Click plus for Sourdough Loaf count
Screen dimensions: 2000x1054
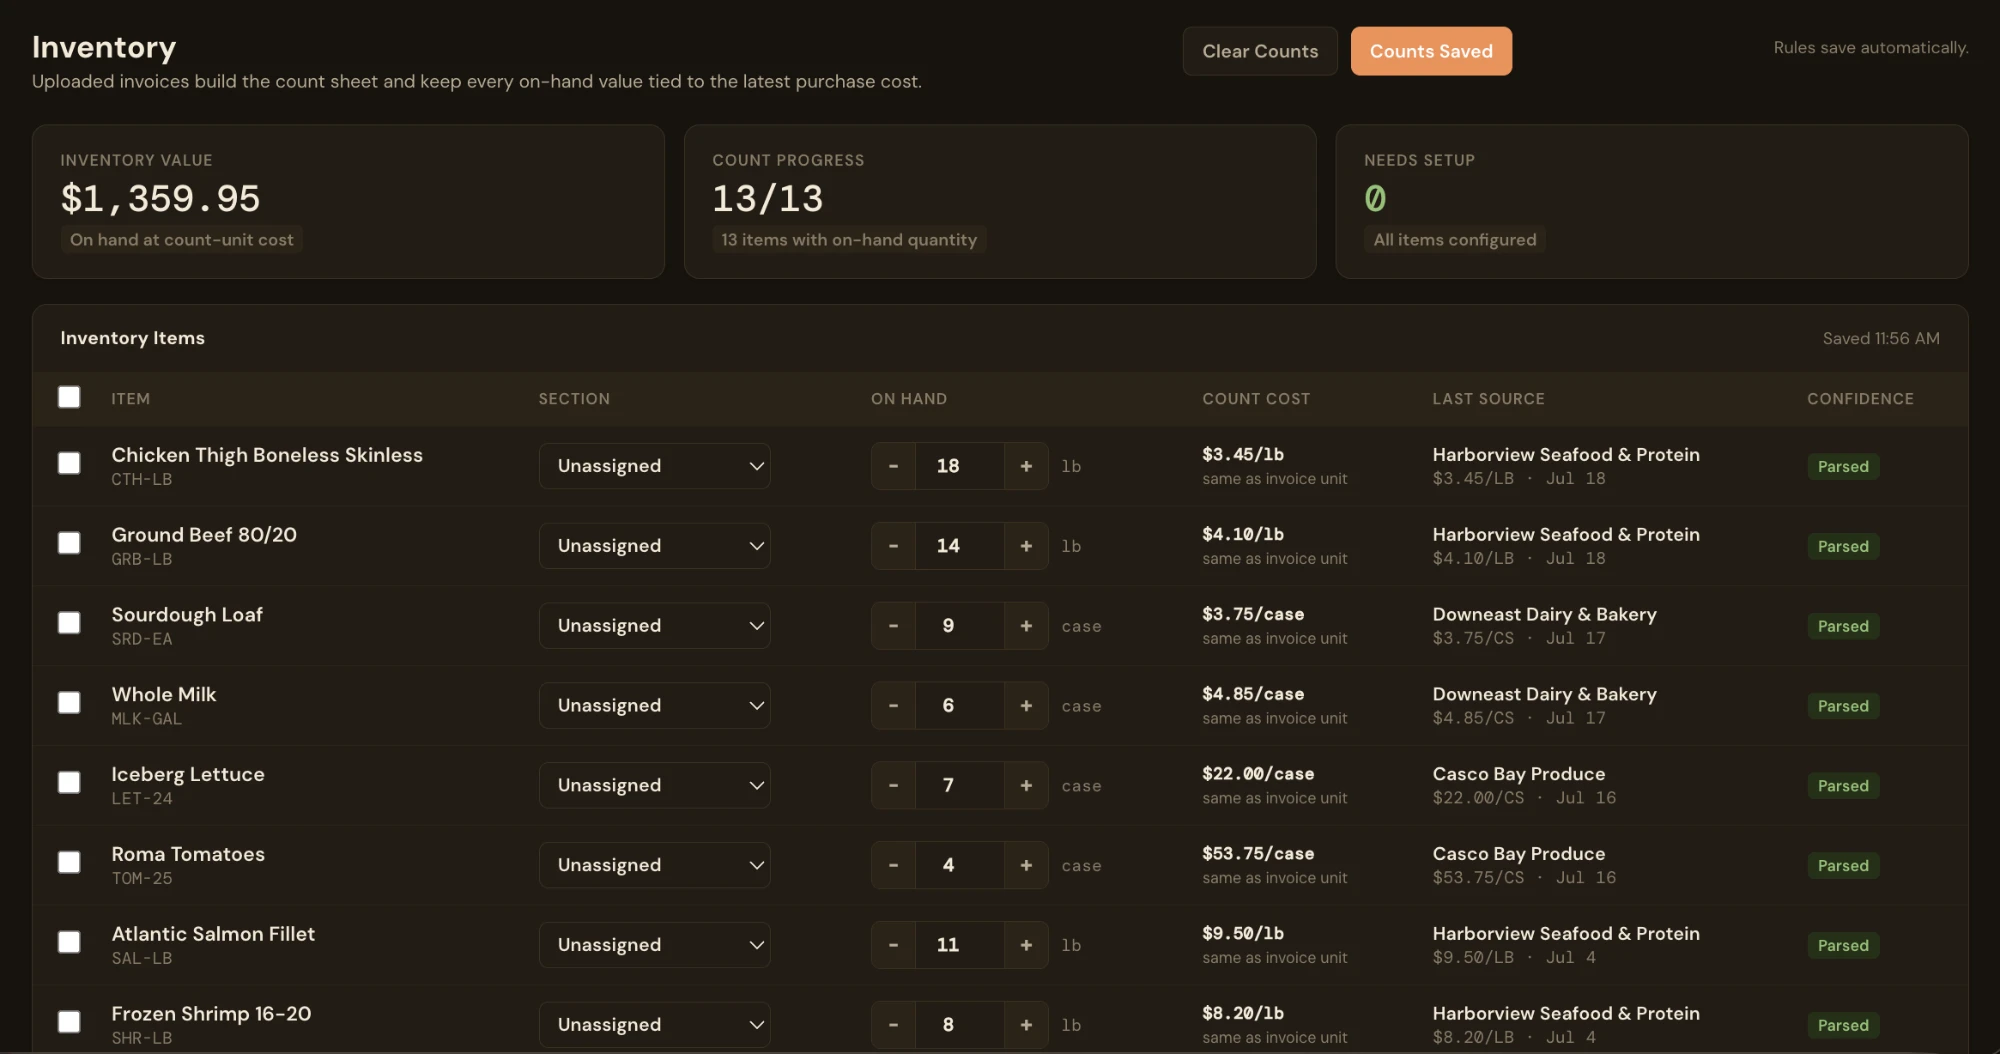pyautogui.click(x=1026, y=626)
